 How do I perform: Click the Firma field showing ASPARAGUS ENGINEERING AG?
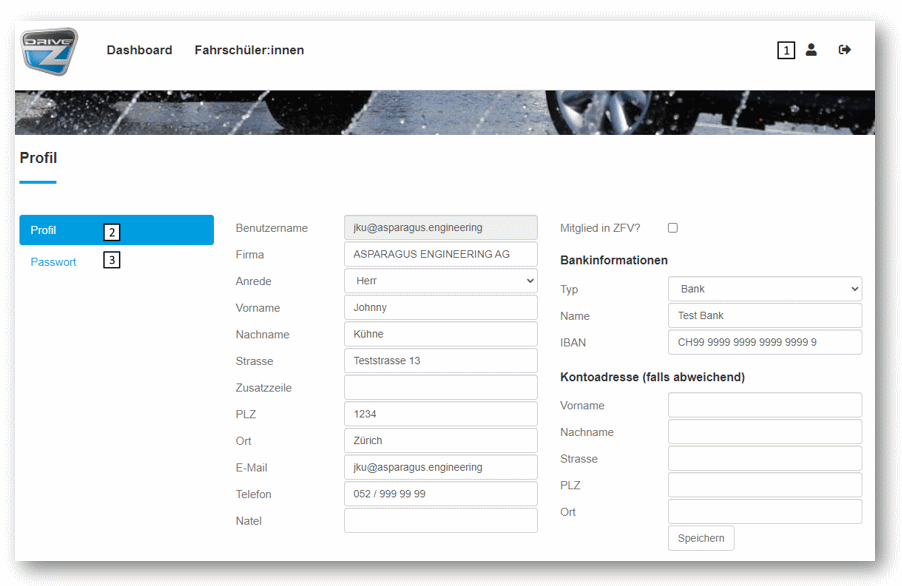[x=440, y=253]
